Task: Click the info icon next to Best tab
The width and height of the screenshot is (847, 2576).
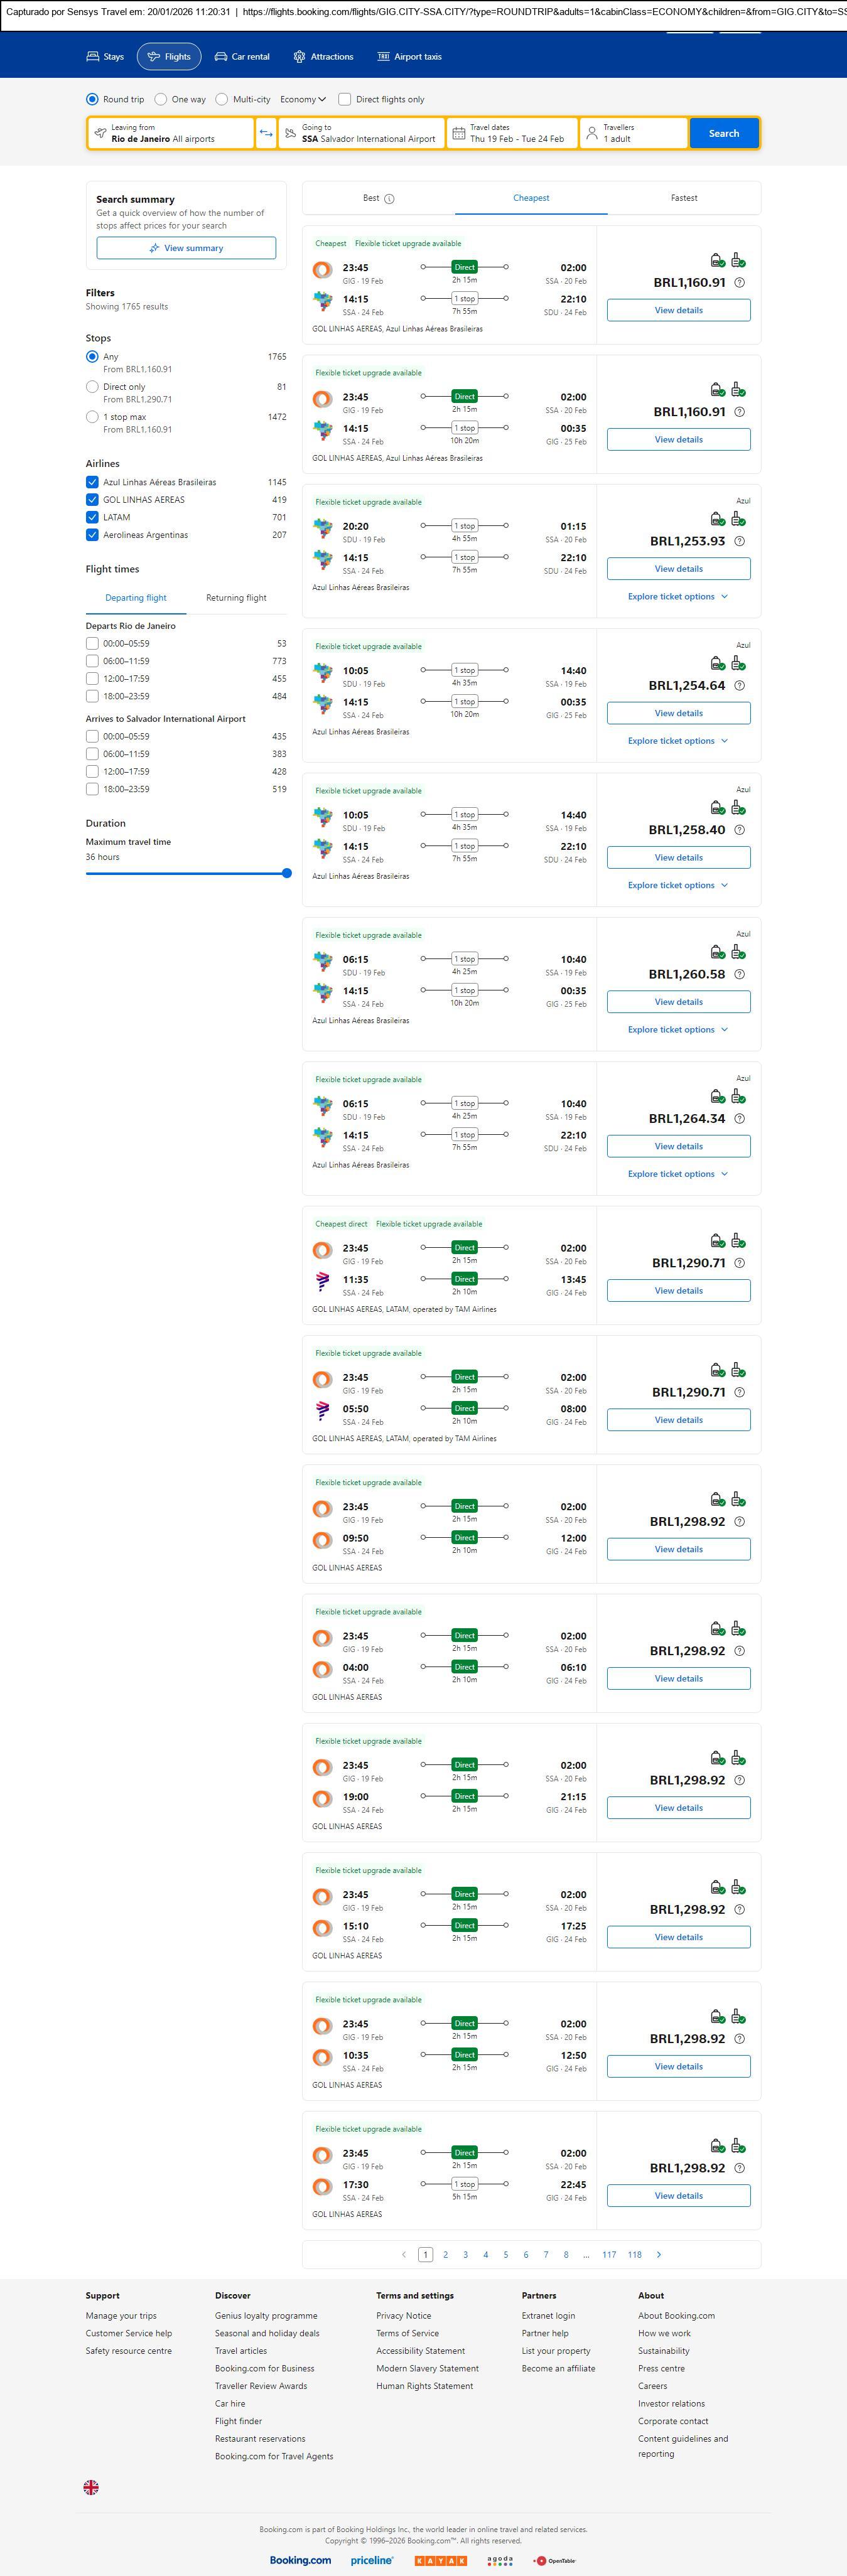Action: point(389,199)
